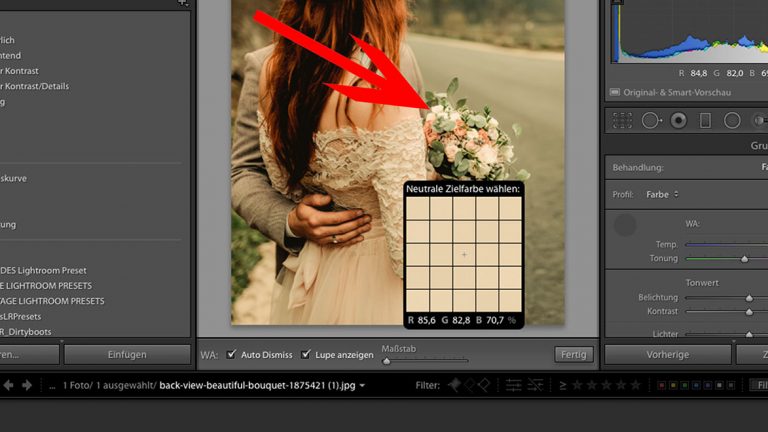768x432 pixels.
Task: Toggle the Lupe anzeigen checkbox
Action: click(x=306, y=354)
